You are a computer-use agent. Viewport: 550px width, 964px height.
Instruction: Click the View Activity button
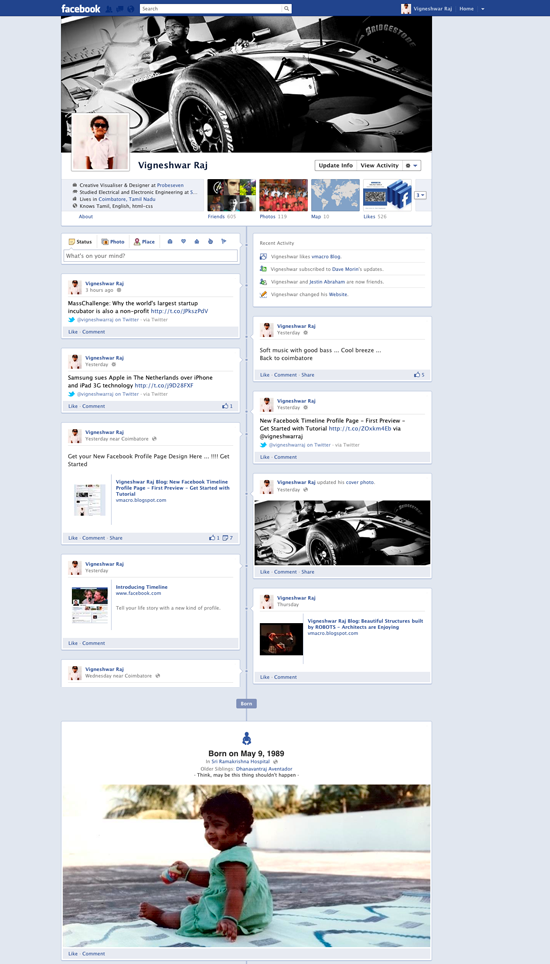point(379,165)
